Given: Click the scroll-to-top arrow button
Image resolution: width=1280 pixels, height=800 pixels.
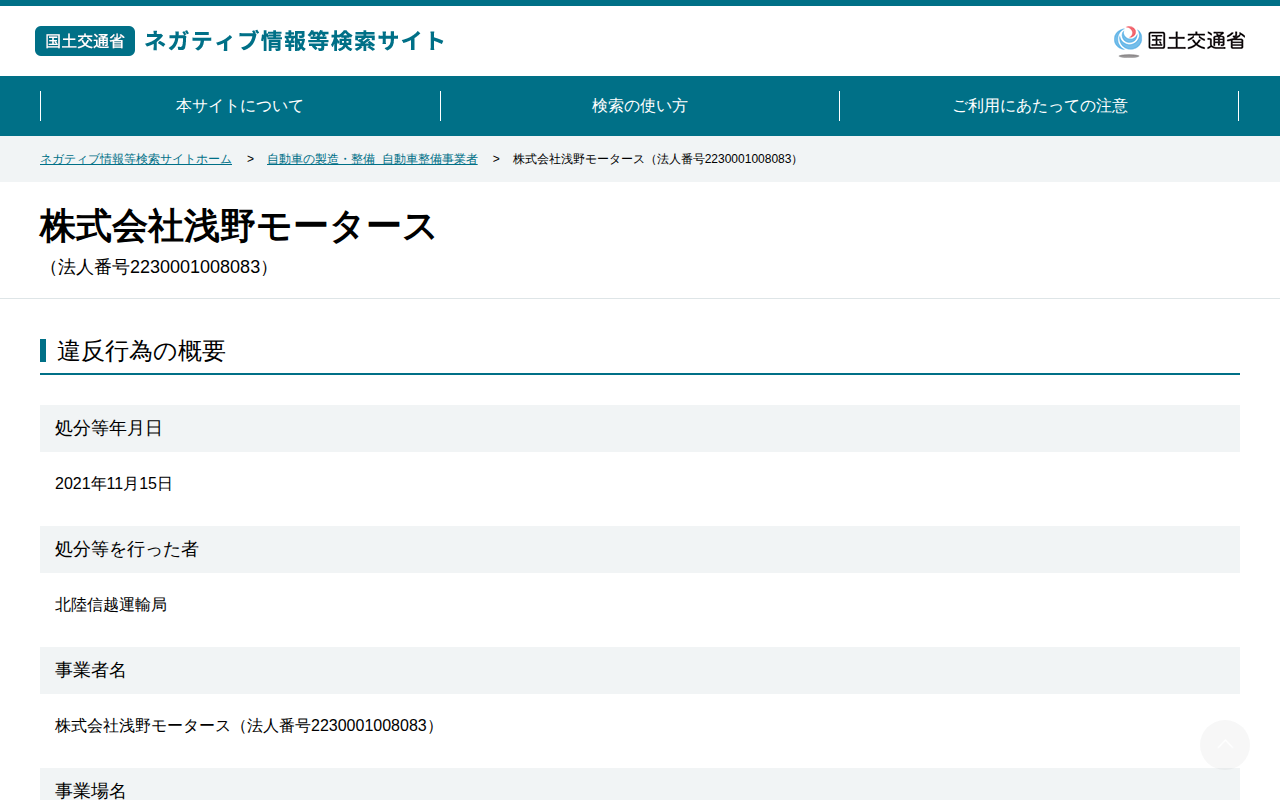Looking at the screenshot, I should point(1224,745).
